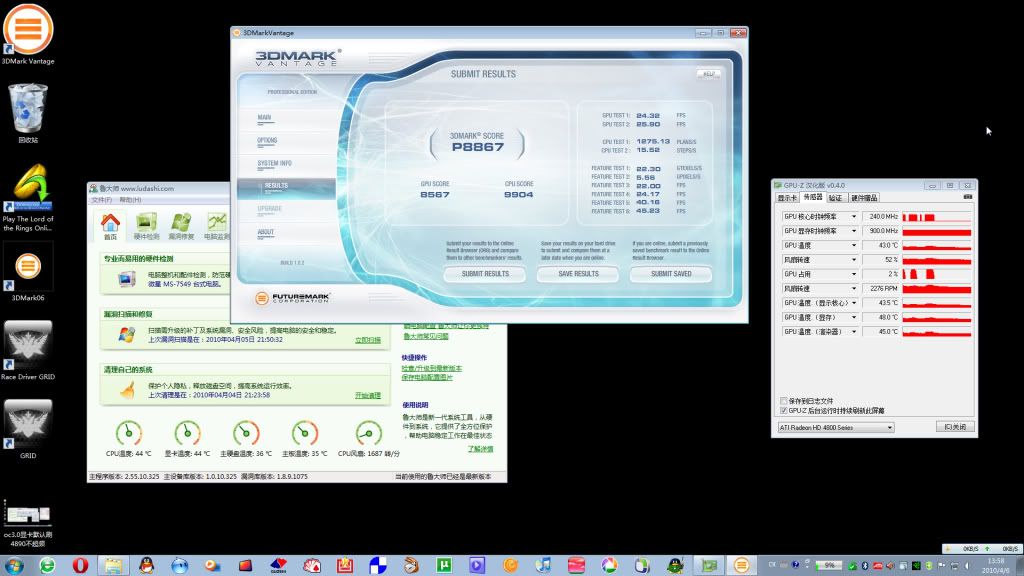Launch Race Driver GRID desktop shortcut
The width and height of the screenshot is (1024, 576).
pyautogui.click(x=28, y=345)
